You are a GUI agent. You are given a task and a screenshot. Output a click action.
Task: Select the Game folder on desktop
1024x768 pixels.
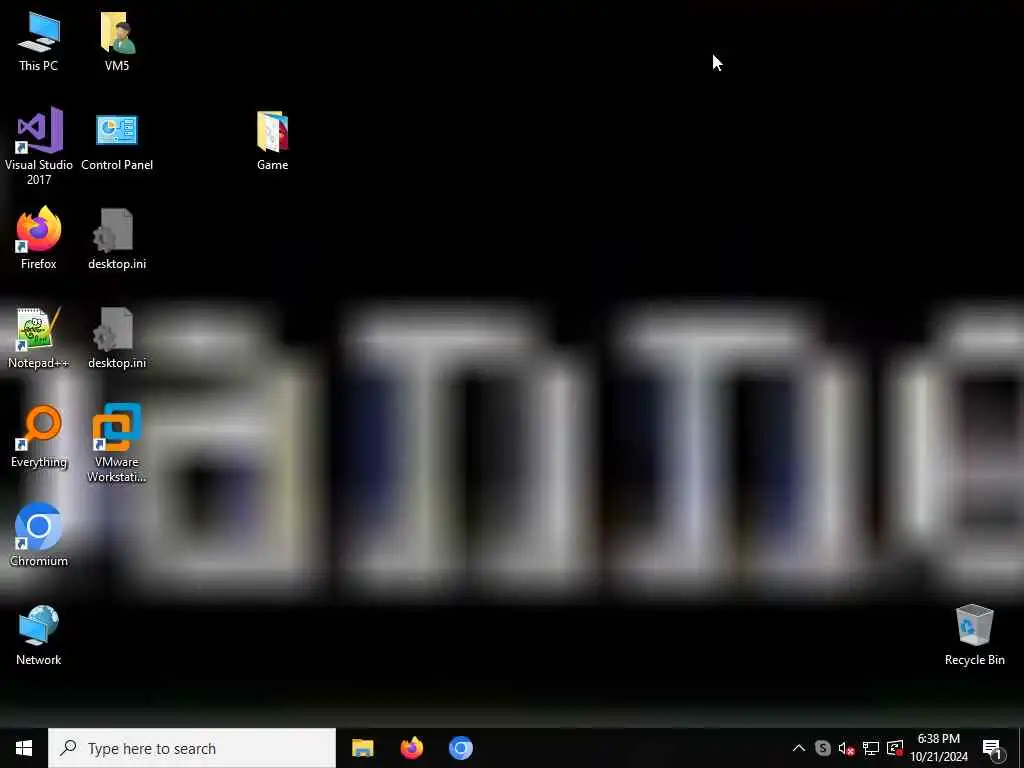click(272, 141)
